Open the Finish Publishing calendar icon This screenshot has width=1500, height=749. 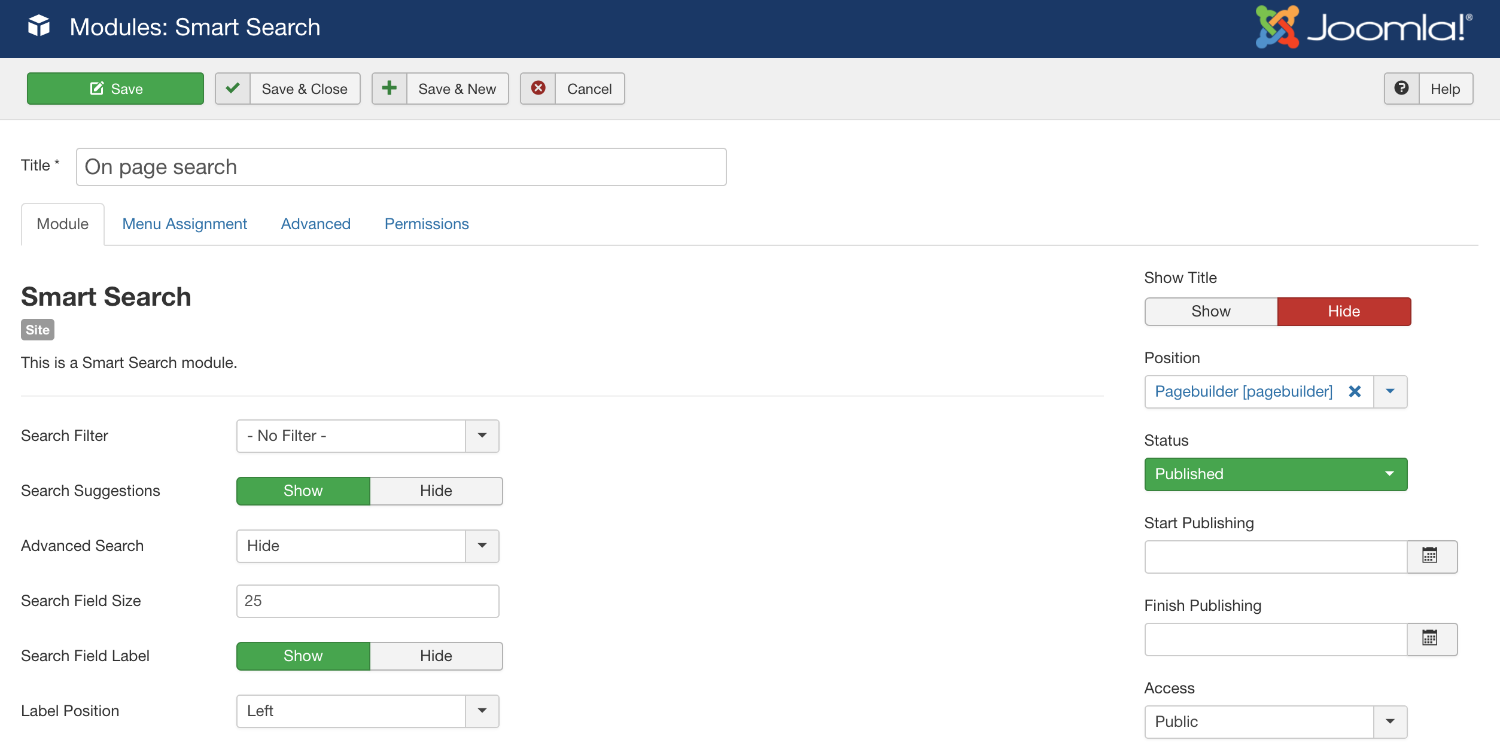pyautogui.click(x=1432, y=639)
